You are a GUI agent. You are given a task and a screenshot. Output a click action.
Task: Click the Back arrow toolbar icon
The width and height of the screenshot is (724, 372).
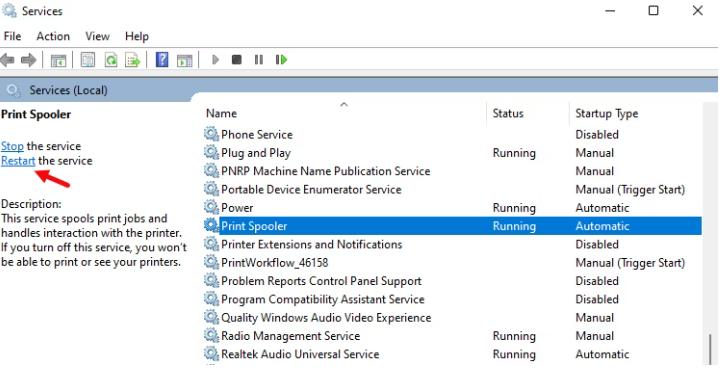(x=7, y=60)
